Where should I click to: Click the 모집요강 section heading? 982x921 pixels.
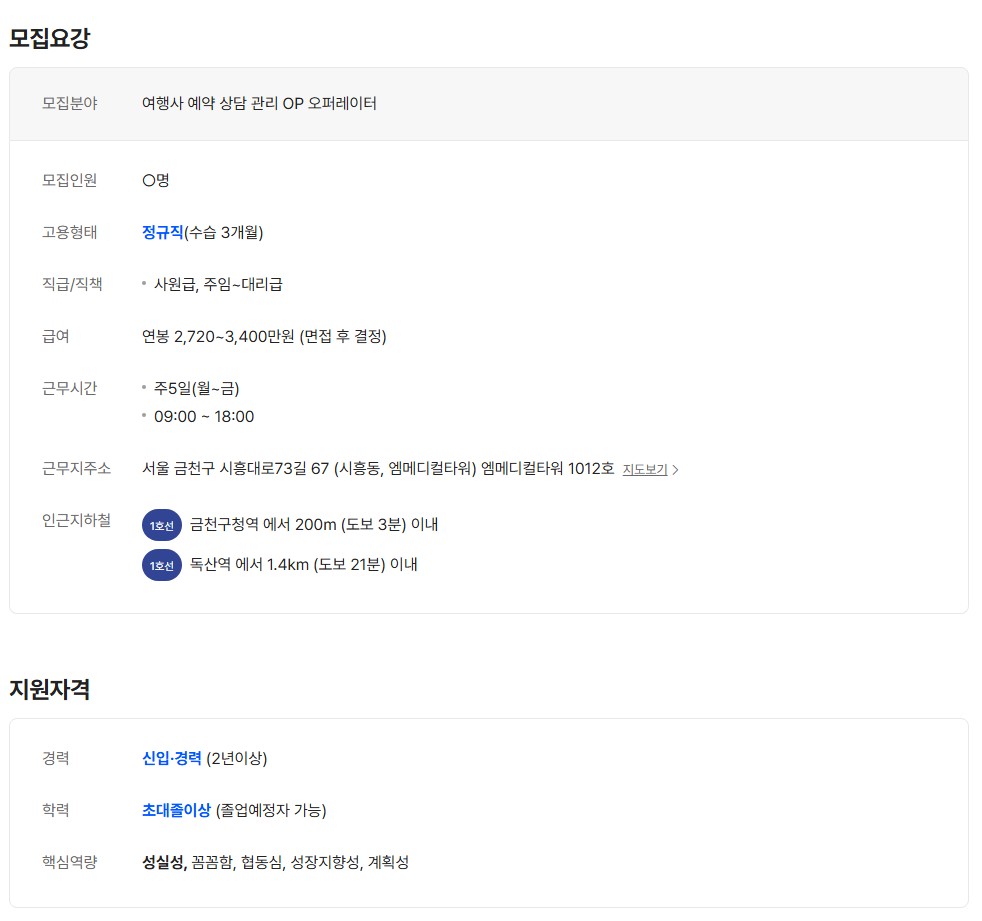point(50,38)
